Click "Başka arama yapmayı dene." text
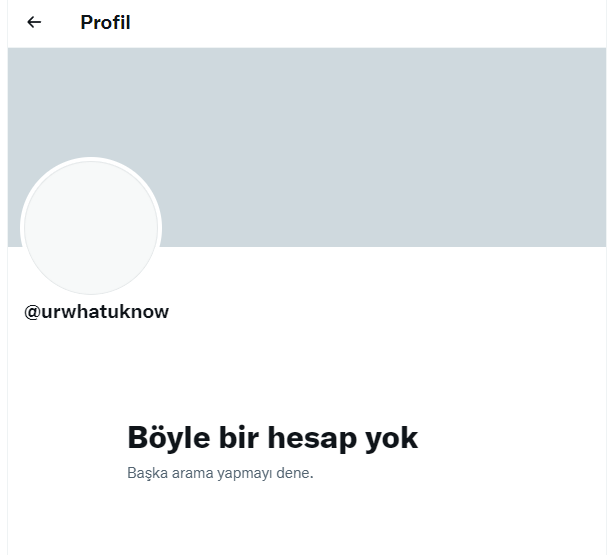The height and width of the screenshot is (555, 610). 220,473
